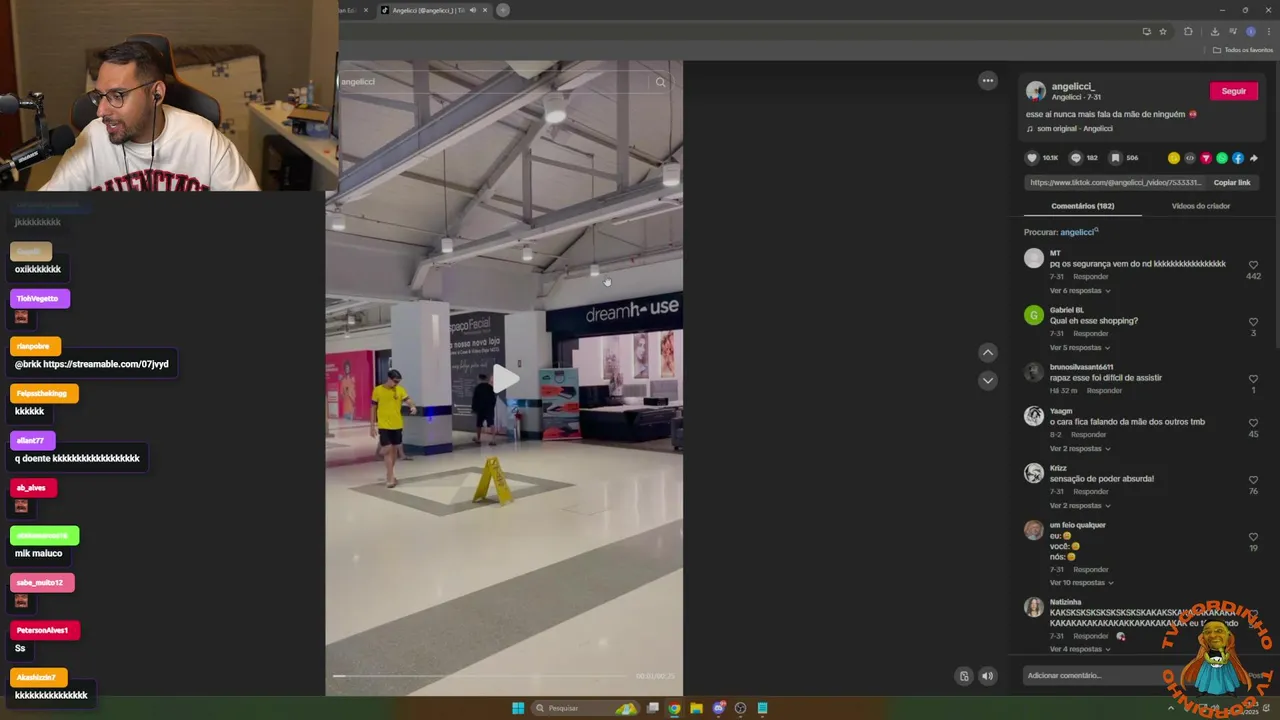Like MT's comment with the heart
This screenshot has width=1280, height=720.
tap(1253, 265)
